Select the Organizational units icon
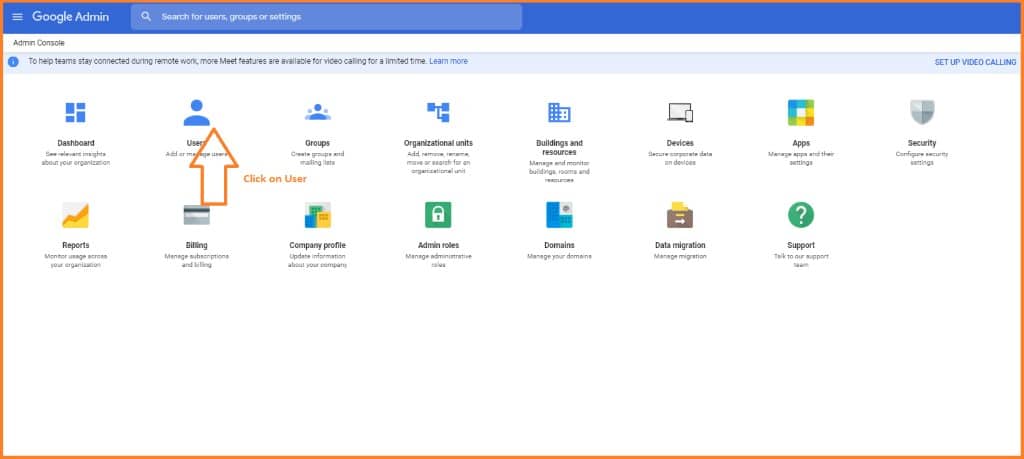This screenshot has width=1024, height=459. (x=438, y=112)
